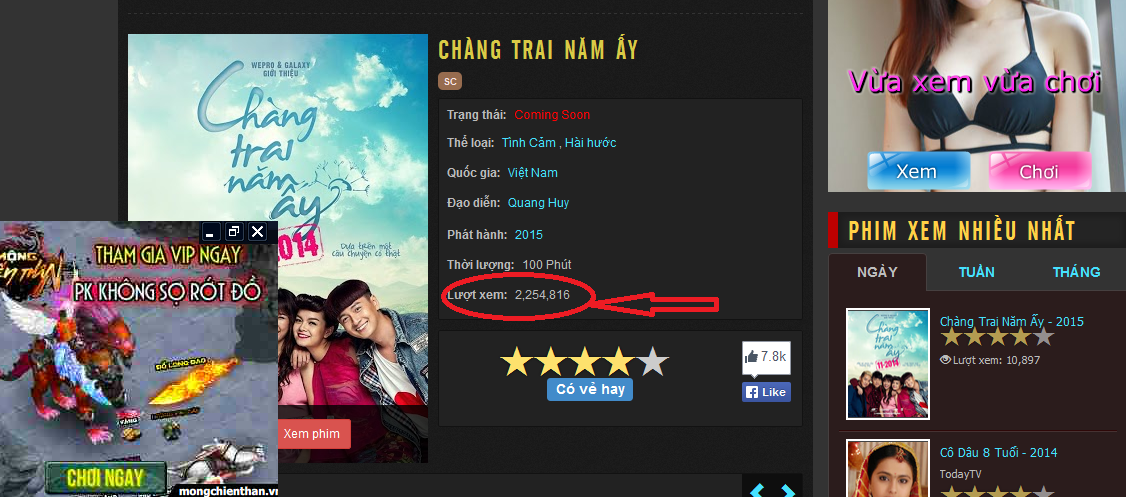Open the Tình Cảm genre link
1126x497 pixels.
point(529,143)
